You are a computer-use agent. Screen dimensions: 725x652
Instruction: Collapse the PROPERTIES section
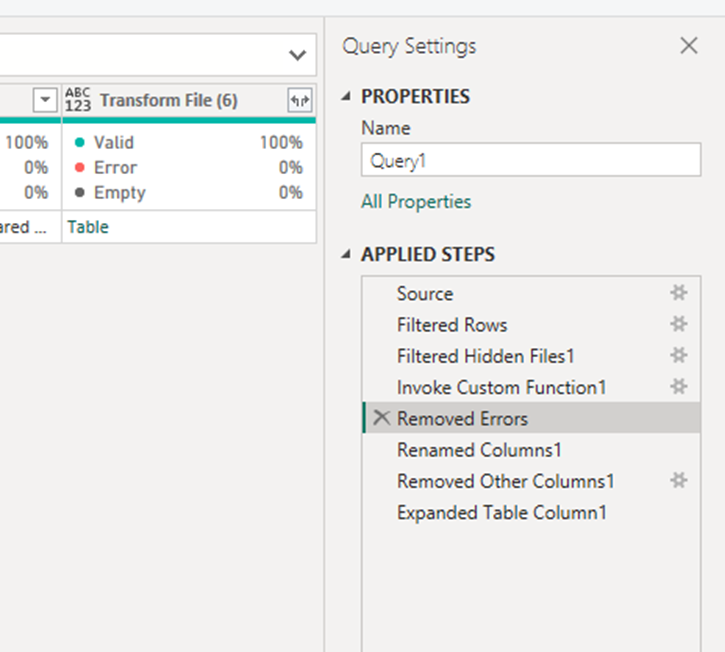(346, 96)
